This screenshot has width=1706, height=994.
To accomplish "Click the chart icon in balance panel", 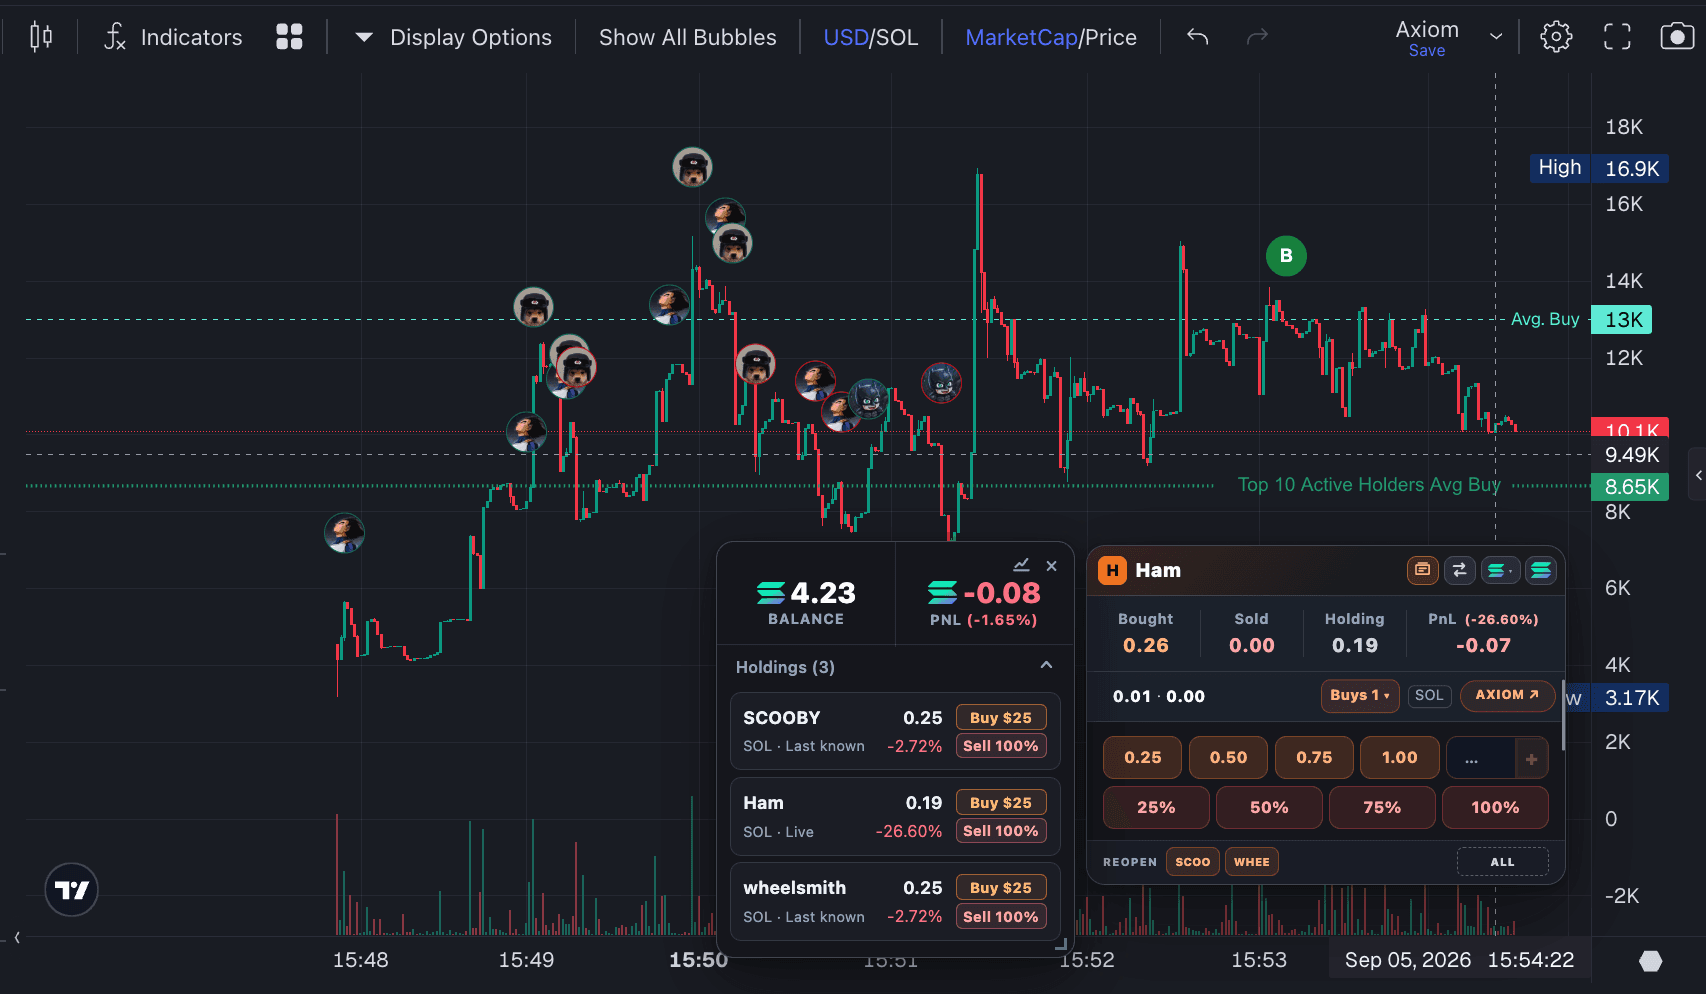I will point(1021,565).
